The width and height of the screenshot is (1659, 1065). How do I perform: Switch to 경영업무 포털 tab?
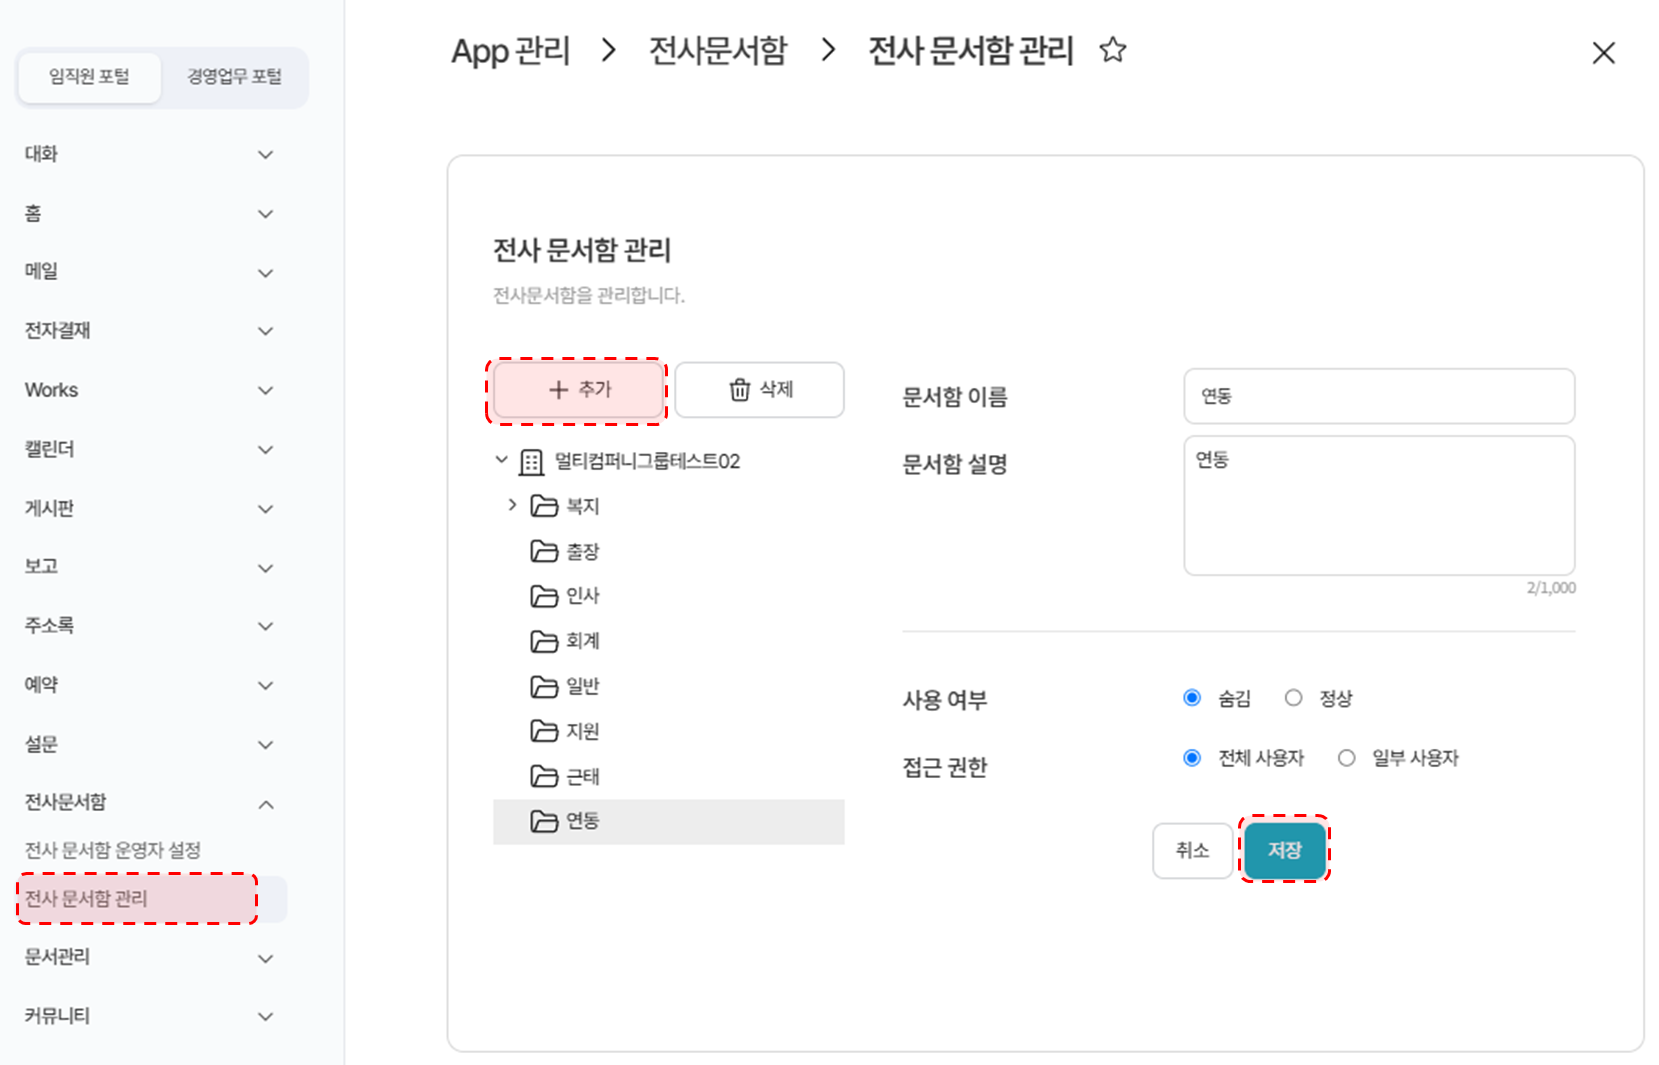[x=234, y=77]
